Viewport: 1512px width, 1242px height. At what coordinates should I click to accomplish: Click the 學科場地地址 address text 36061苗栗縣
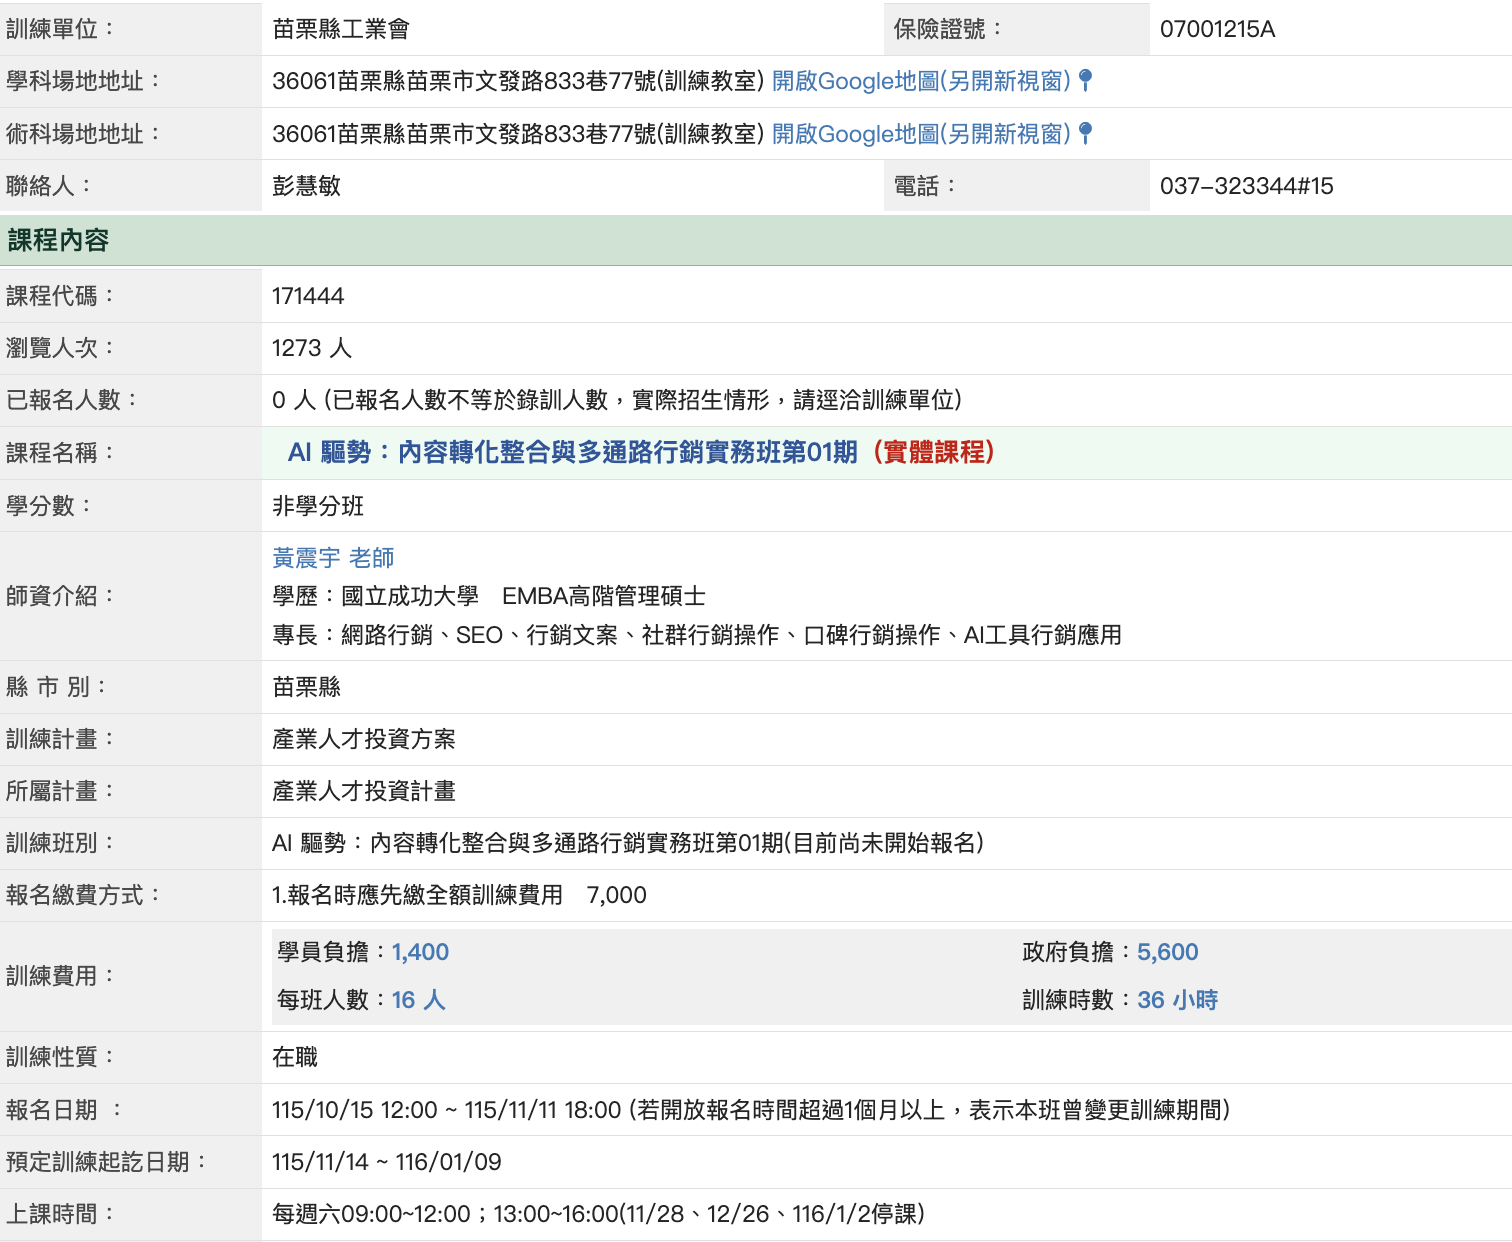[518, 81]
